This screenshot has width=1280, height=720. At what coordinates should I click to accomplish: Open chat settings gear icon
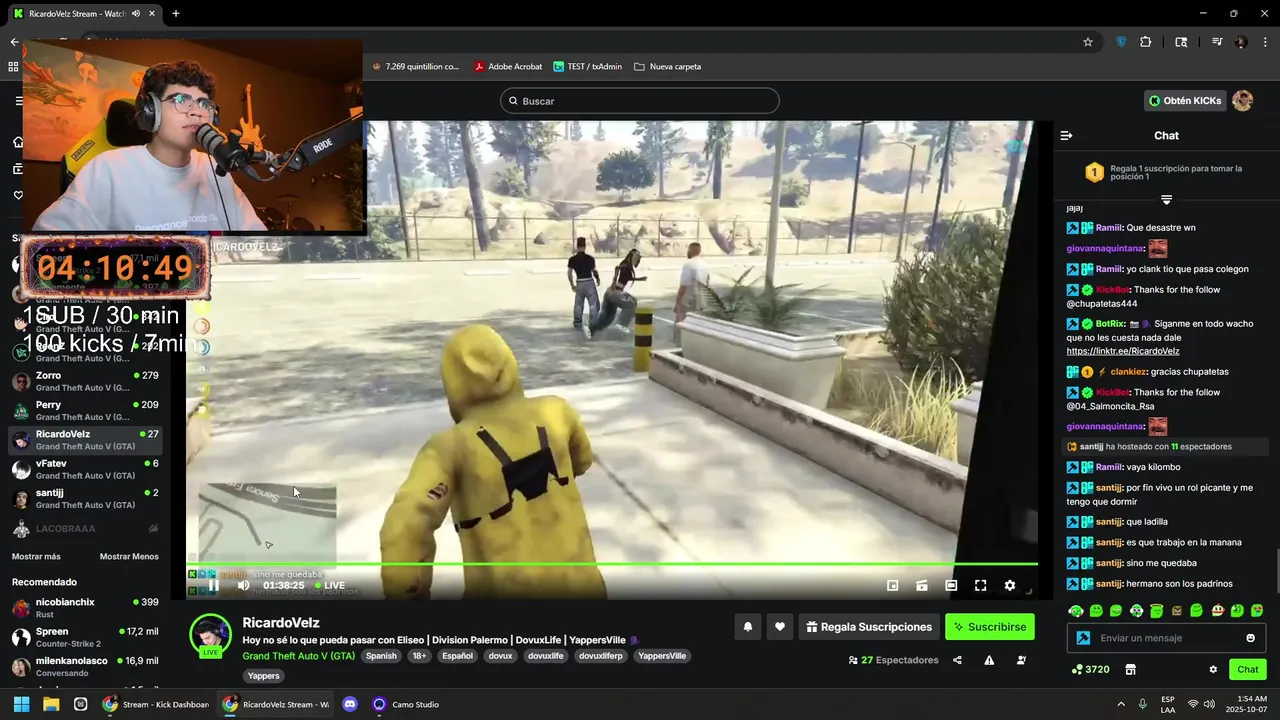(x=1213, y=669)
